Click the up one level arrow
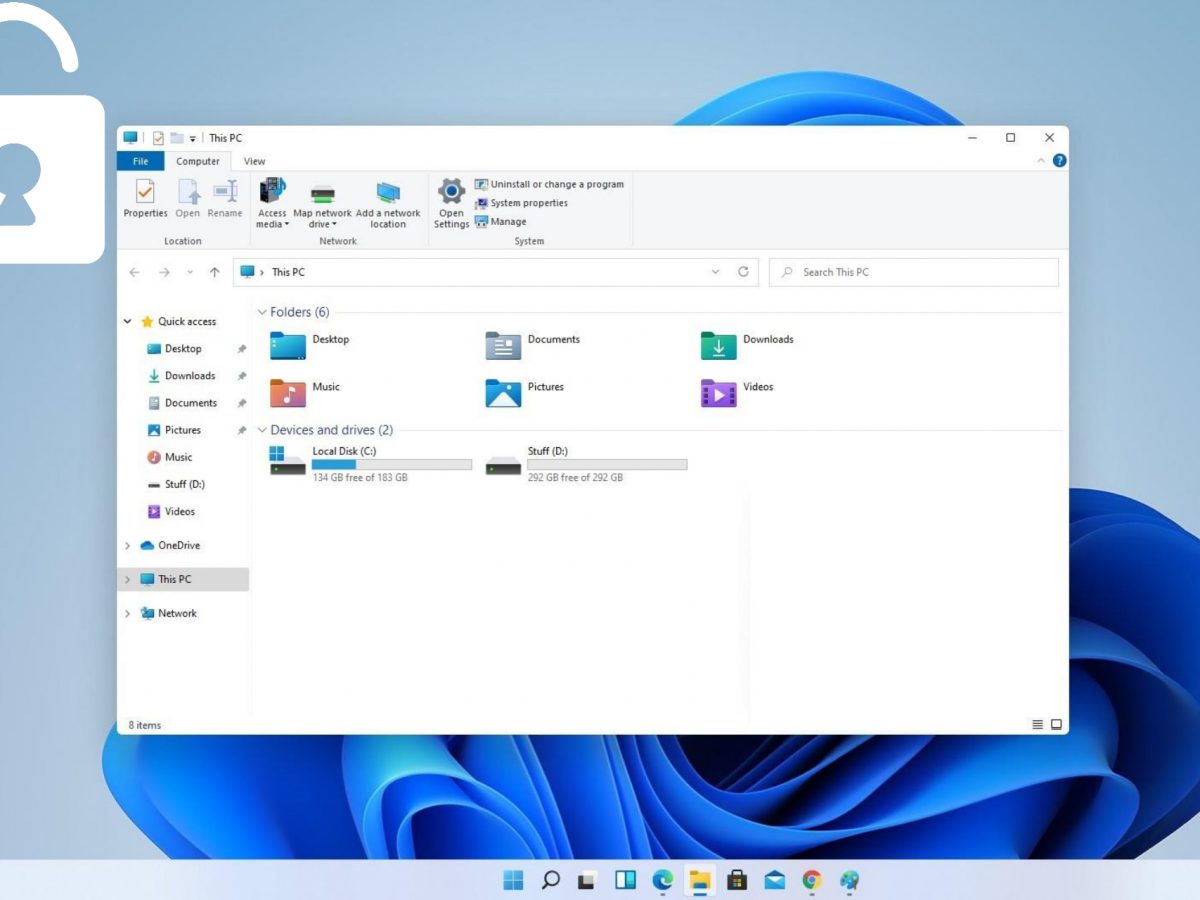Image resolution: width=1200 pixels, height=900 pixels. click(214, 272)
